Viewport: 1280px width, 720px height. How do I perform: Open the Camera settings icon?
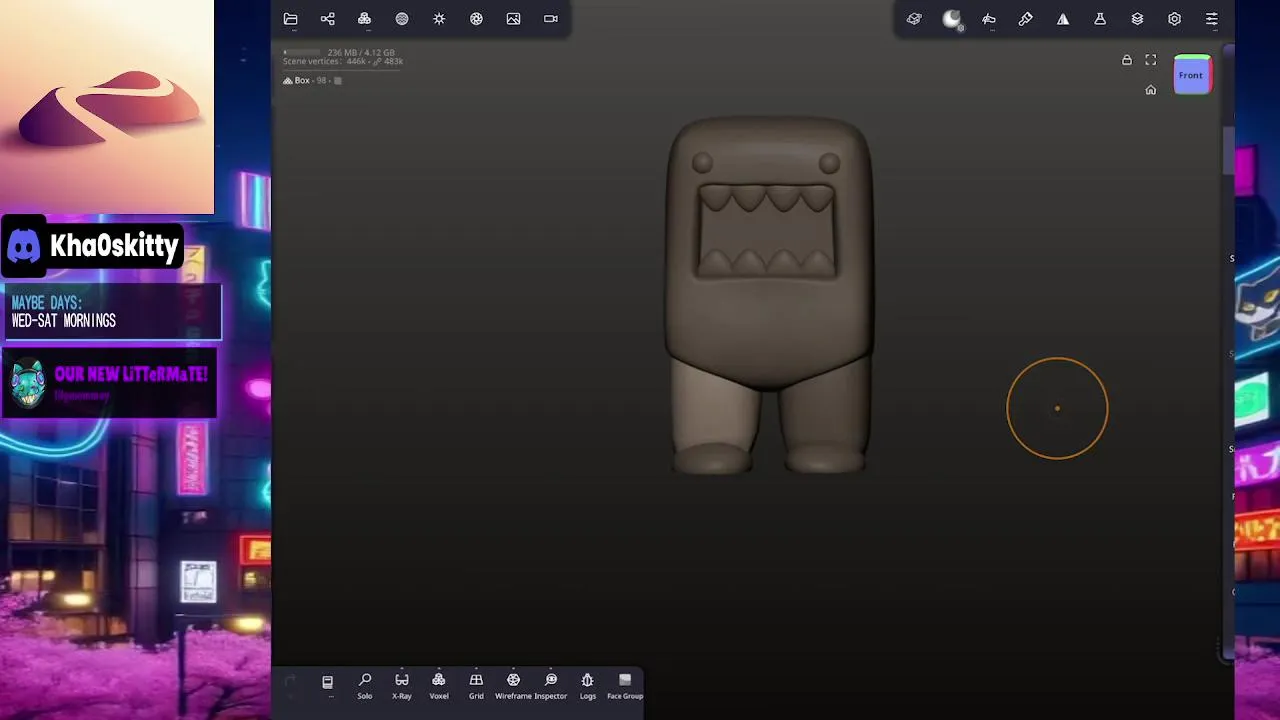click(551, 19)
